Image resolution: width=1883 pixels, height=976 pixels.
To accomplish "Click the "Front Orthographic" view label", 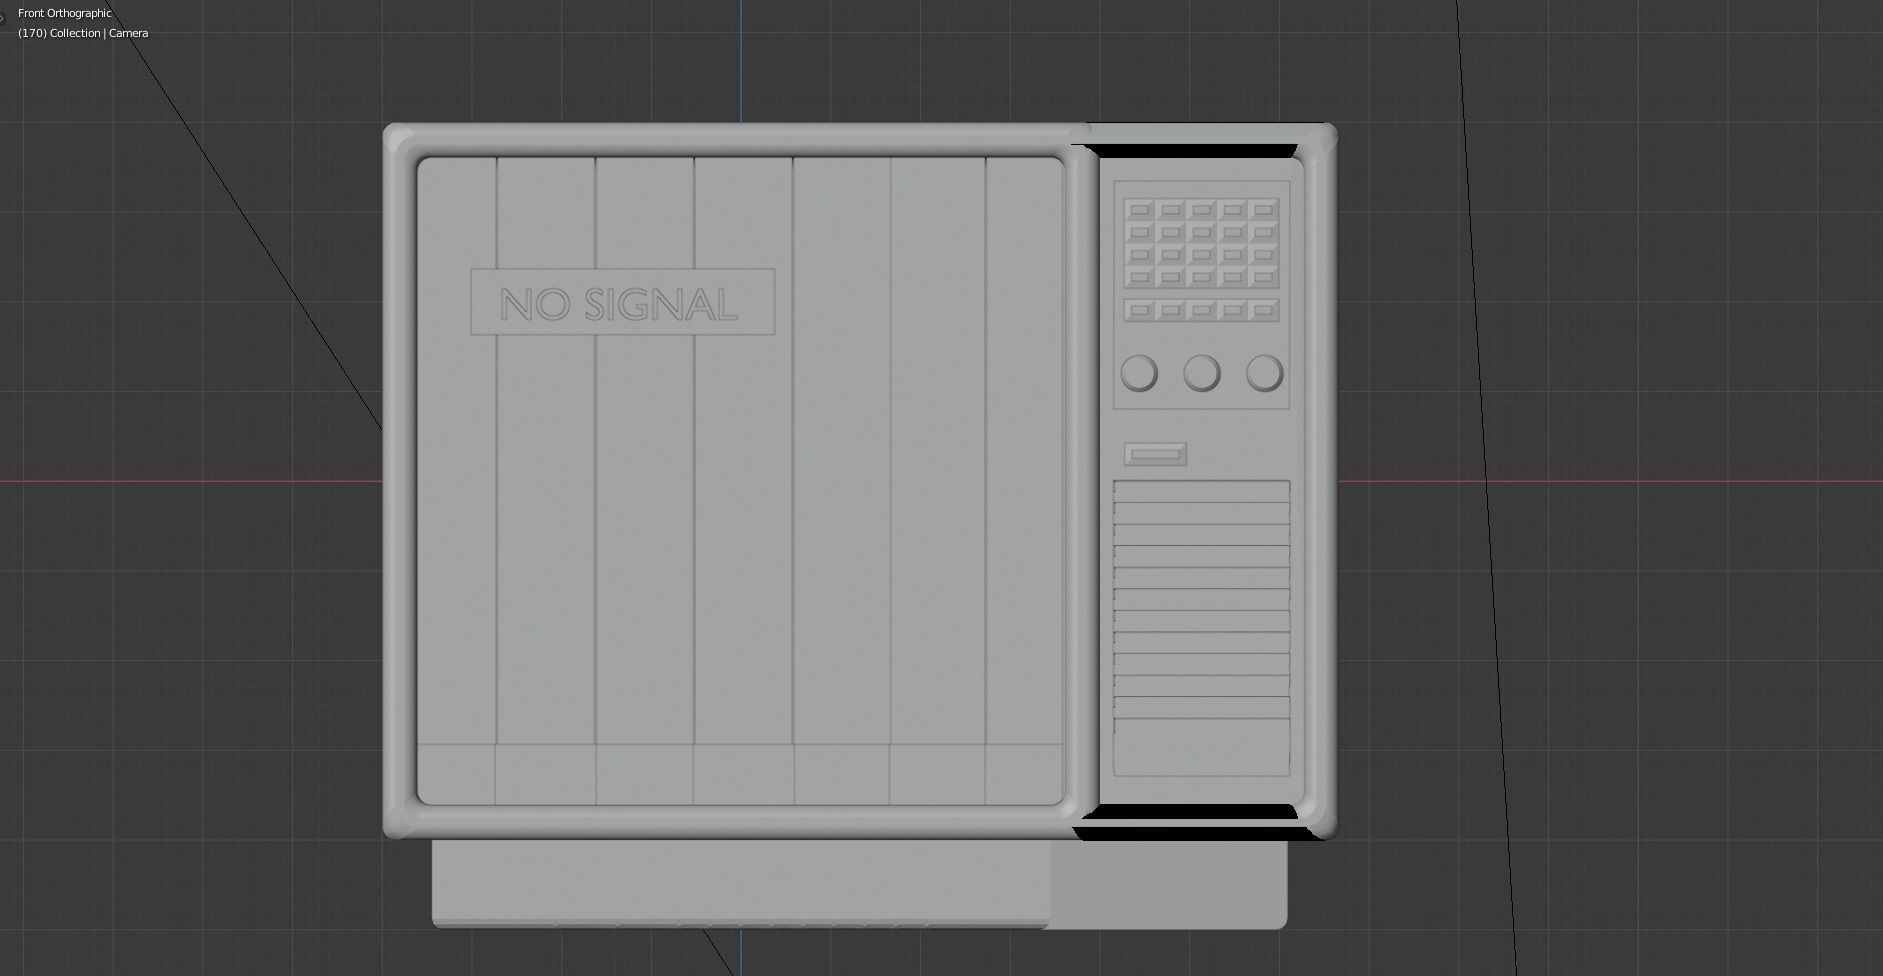I will click(x=65, y=13).
